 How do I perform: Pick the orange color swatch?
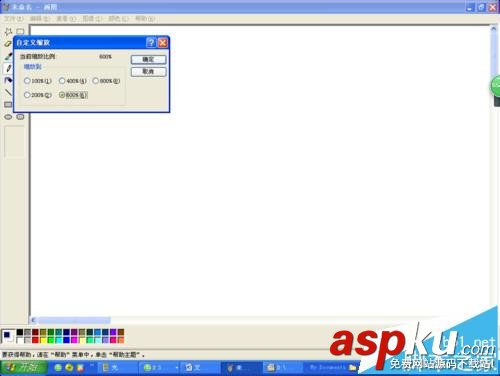pyautogui.click(x=121, y=340)
